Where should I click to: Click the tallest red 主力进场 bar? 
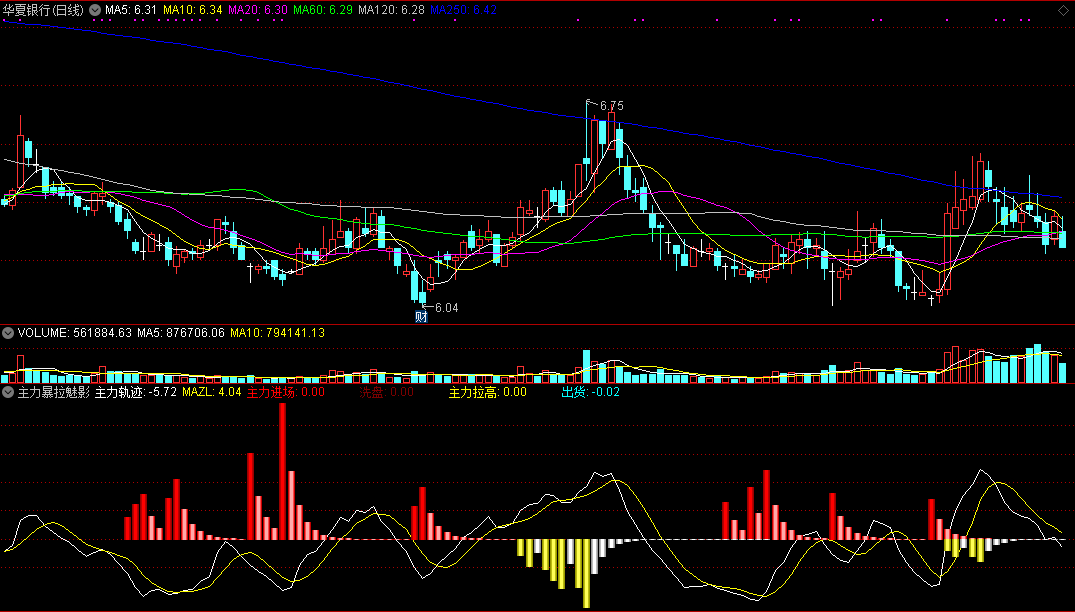pyautogui.click(x=282, y=472)
